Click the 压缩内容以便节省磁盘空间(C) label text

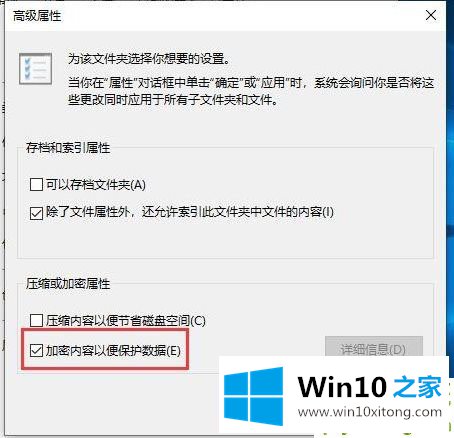[126, 321]
